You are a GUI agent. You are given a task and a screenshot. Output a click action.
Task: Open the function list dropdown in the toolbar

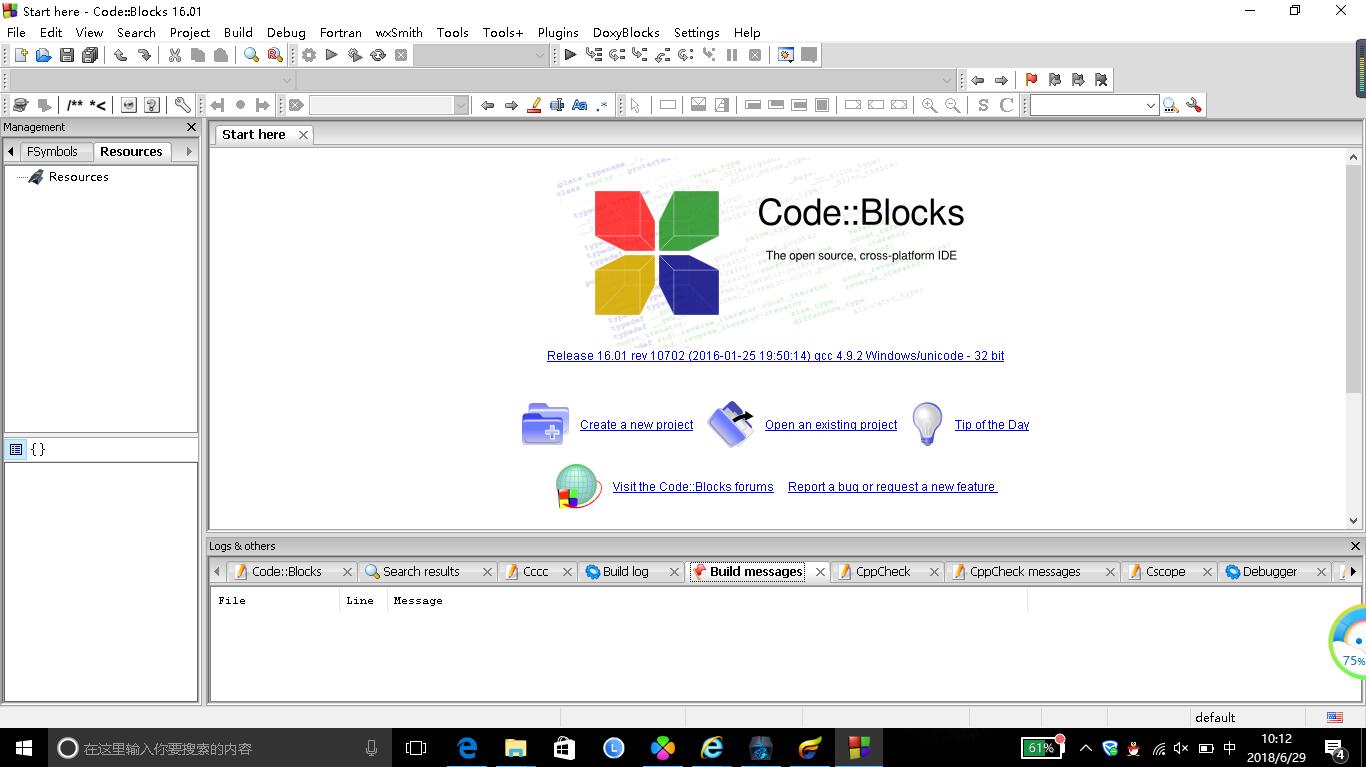tap(948, 80)
